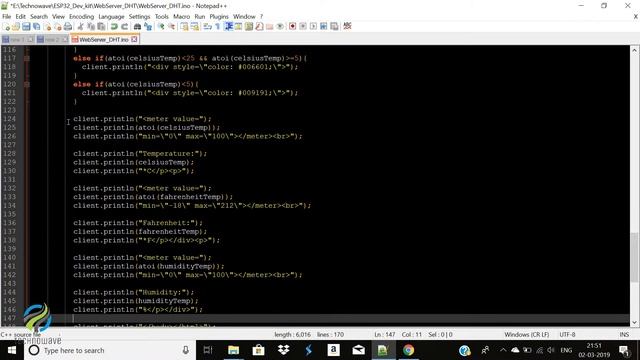The image size is (640, 360).
Task: Open the UTF-8 encoding selector
Action: (x=567, y=334)
